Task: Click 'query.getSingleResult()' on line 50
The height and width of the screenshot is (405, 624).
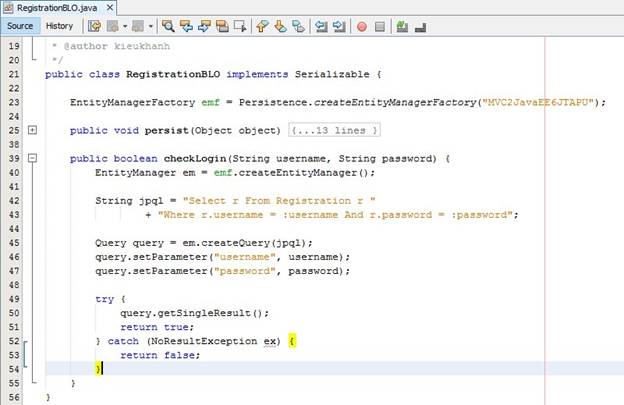Action: 191,313
